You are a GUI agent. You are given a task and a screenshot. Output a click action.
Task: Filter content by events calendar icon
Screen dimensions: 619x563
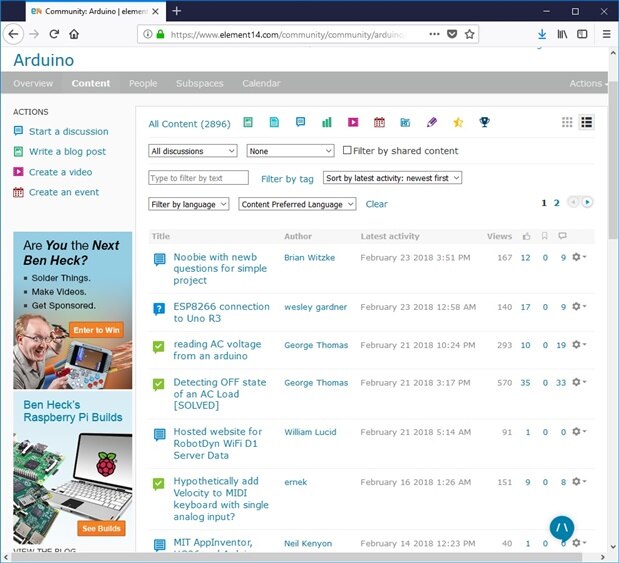[x=379, y=123]
